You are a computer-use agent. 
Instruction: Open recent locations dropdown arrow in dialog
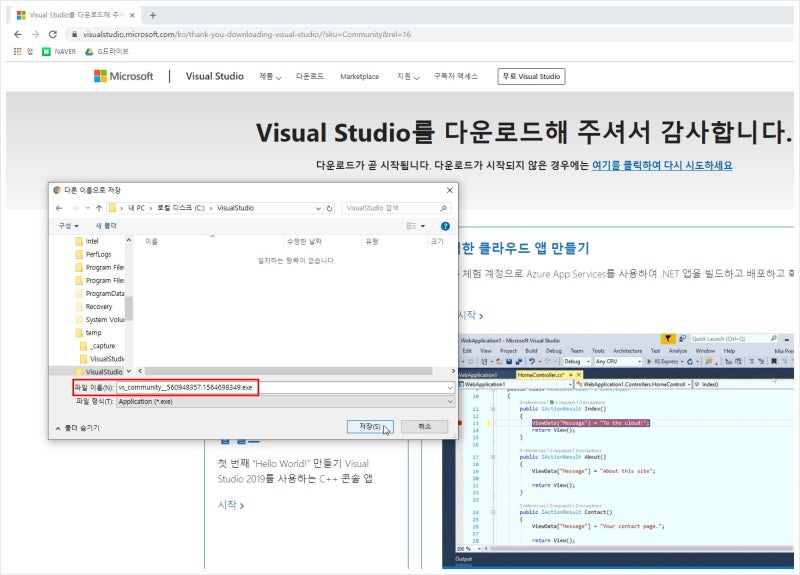(x=88, y=208)
